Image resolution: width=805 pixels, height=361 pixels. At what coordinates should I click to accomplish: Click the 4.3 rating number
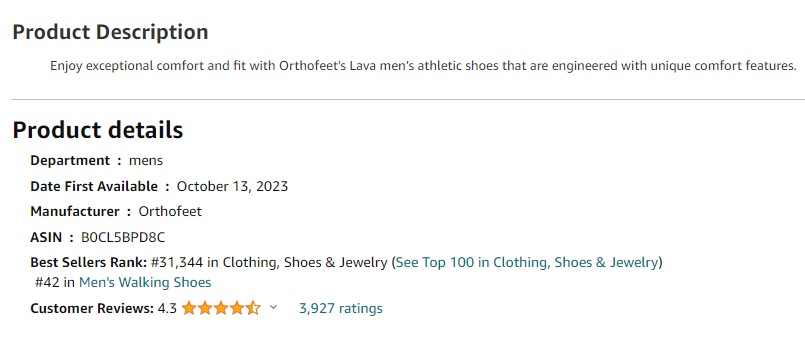167,308
